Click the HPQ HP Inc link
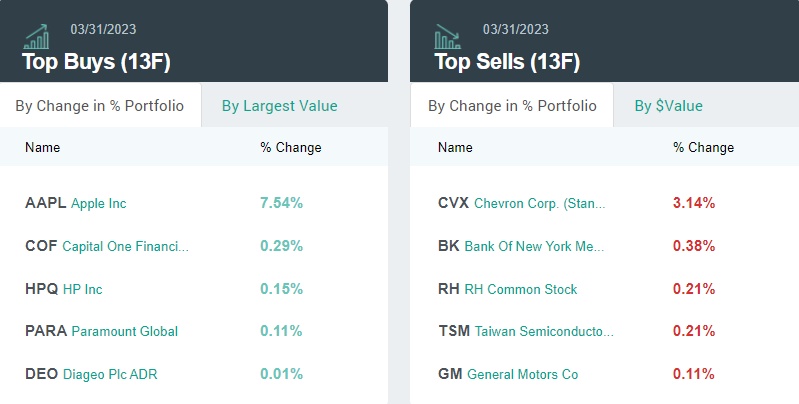Image resolution: width=799 pixels, height=404 pixels. tap(64, 289)
